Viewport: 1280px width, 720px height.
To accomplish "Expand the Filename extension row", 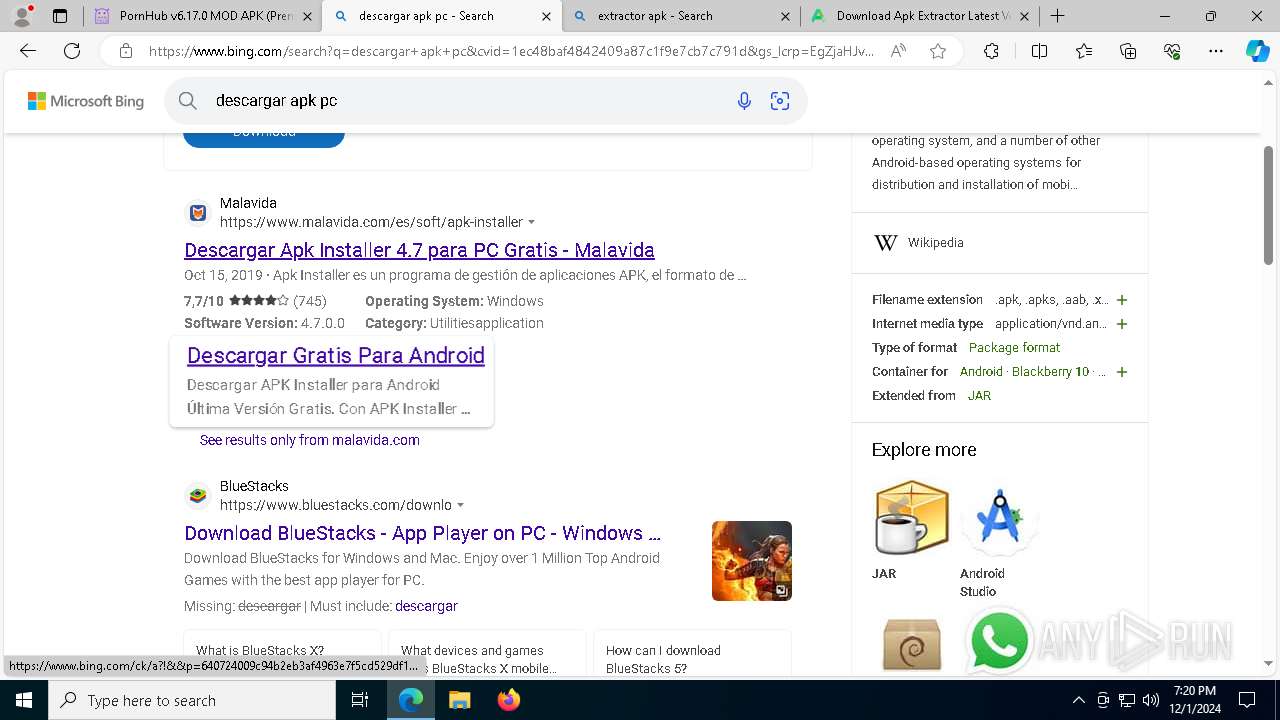I will [1122, 300].
